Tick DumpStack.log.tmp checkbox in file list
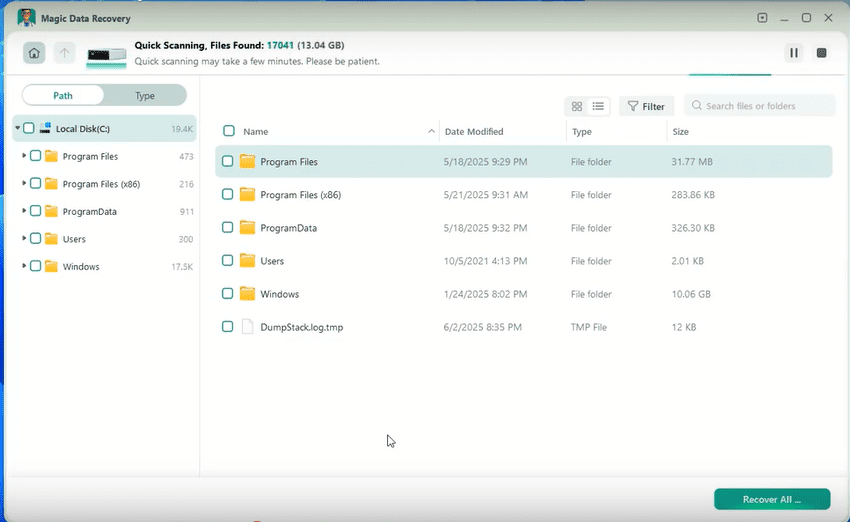Image resolution: width=850 pixels, height=522 pixels. pyautogui.click(x=227, y=327)
